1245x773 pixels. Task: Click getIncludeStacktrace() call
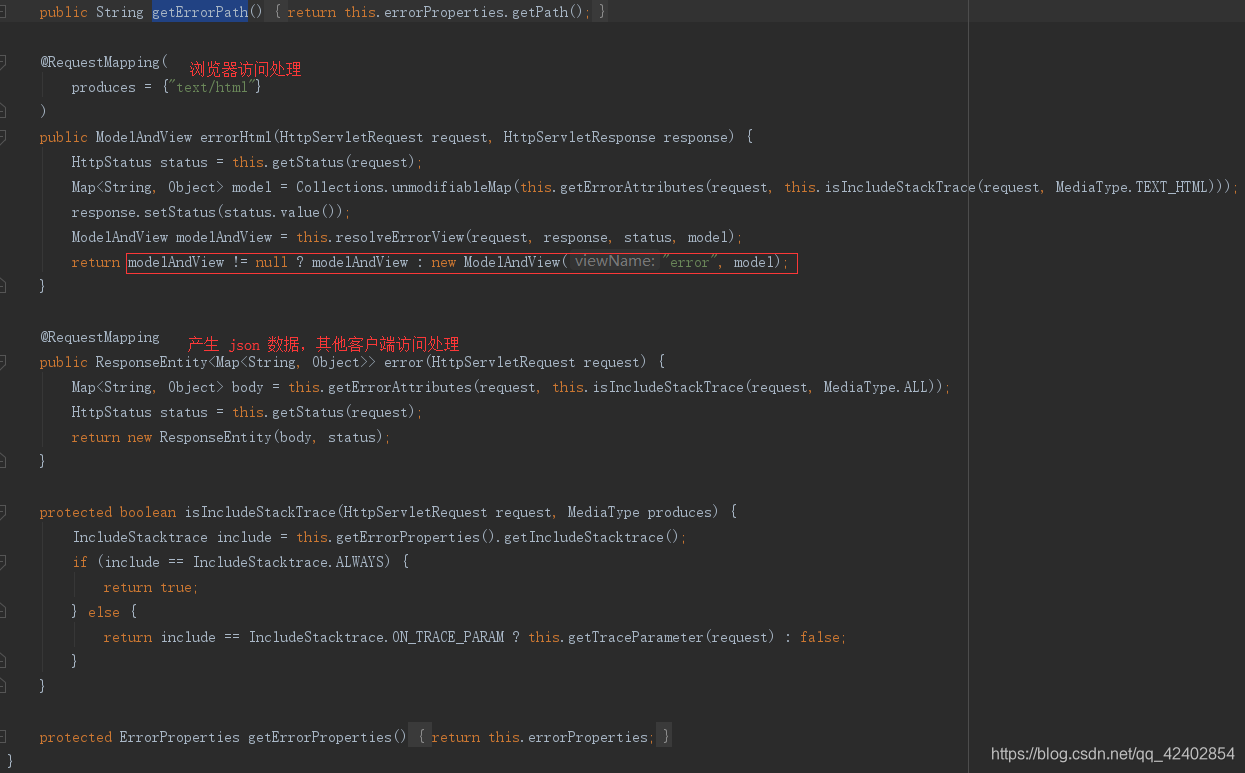[591, 537]
